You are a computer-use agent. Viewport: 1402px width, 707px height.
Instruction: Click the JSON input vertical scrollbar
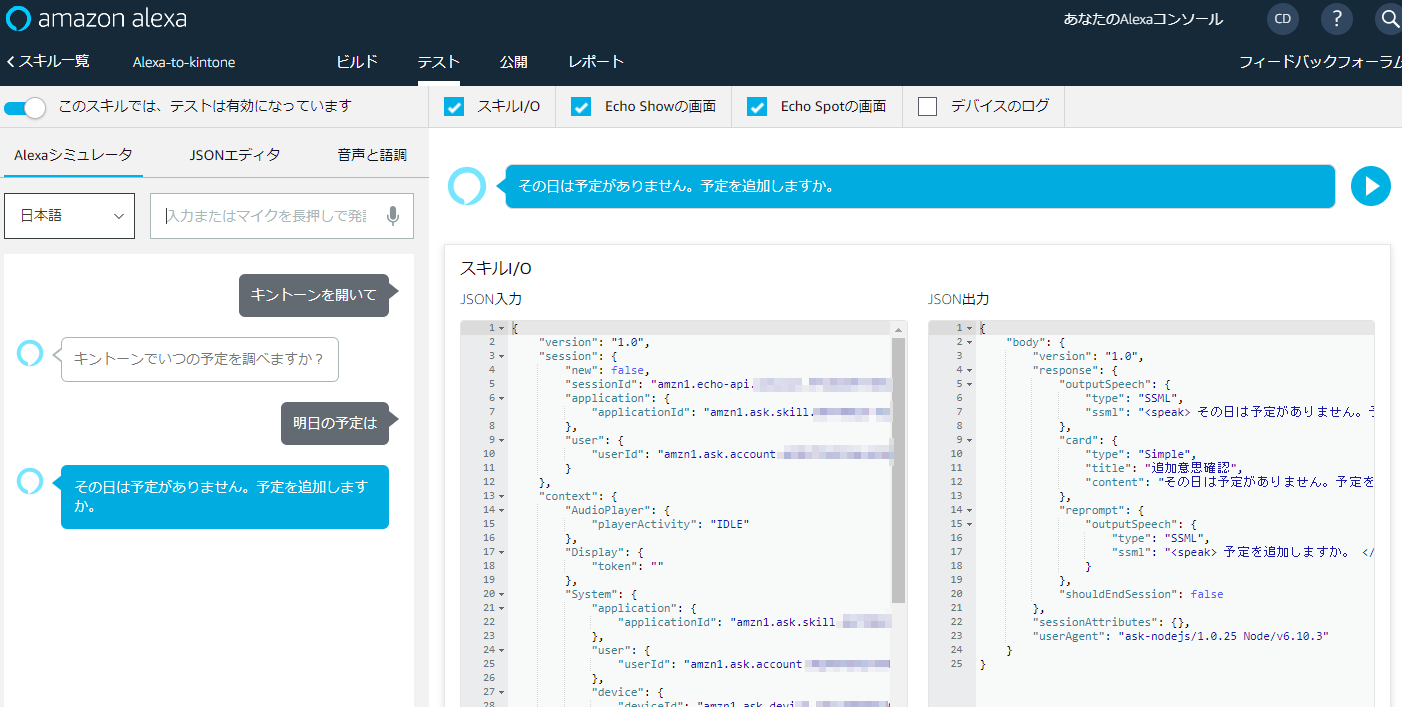click(x=898, y=470)
